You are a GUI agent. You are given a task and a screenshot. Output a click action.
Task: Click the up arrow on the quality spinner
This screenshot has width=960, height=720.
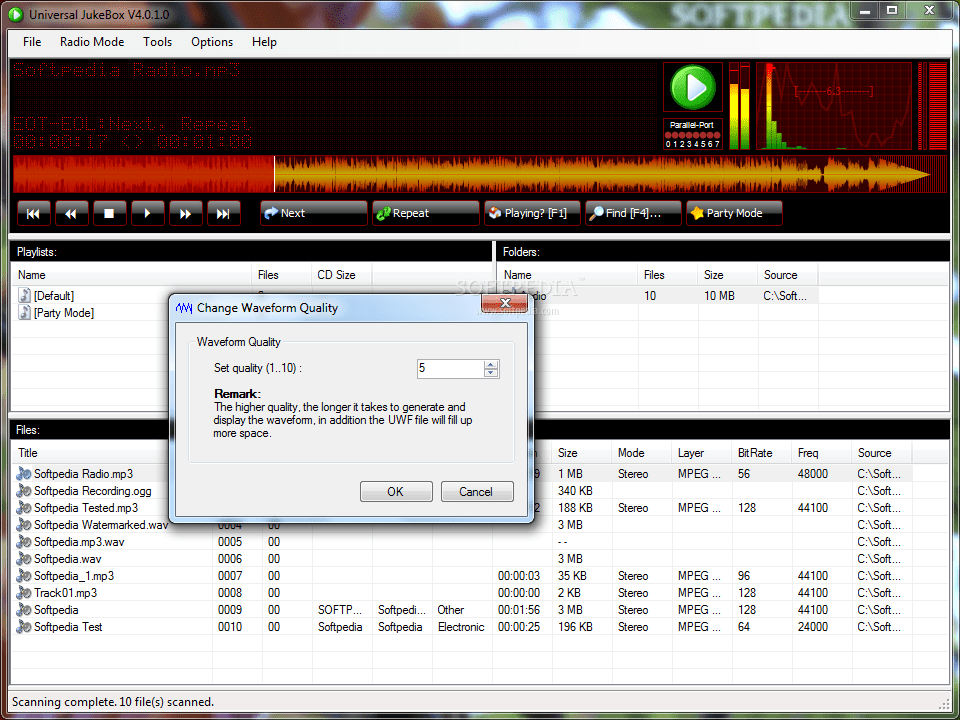(x=490, y=363)
